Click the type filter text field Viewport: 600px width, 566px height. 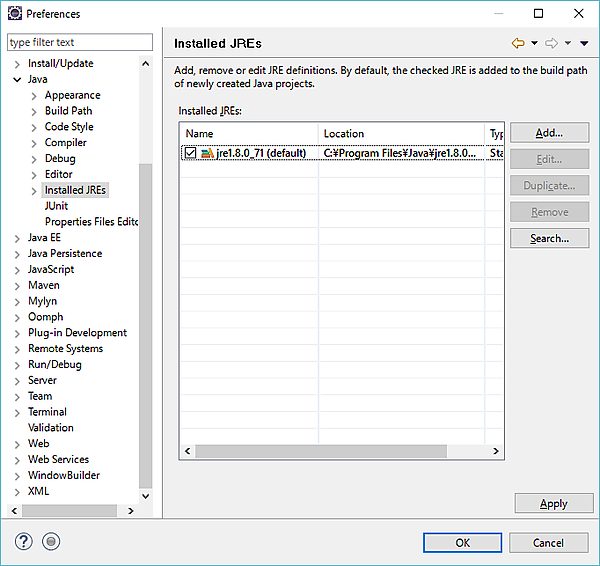click(x=80, y=42)
